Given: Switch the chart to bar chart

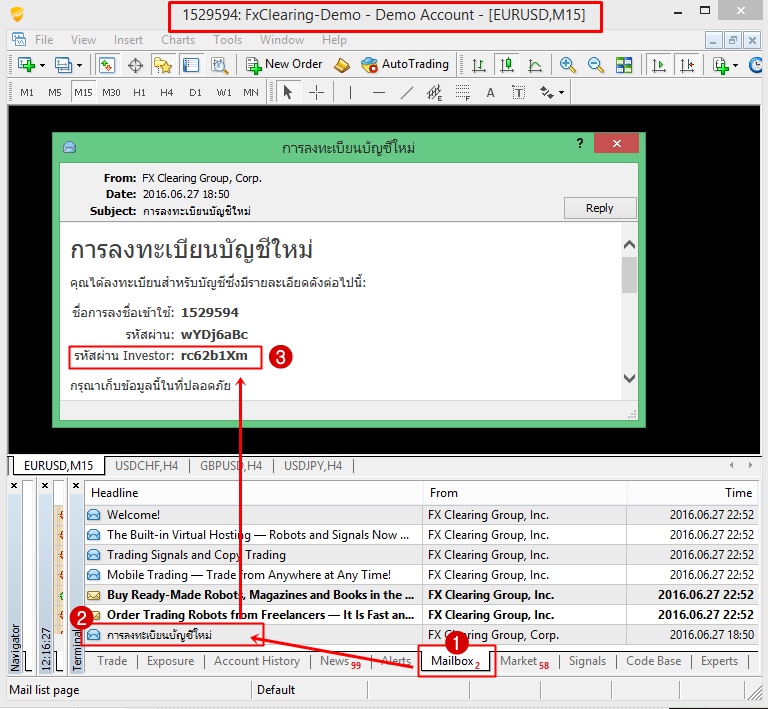Looking at the screenshot, I should [479, 65].
